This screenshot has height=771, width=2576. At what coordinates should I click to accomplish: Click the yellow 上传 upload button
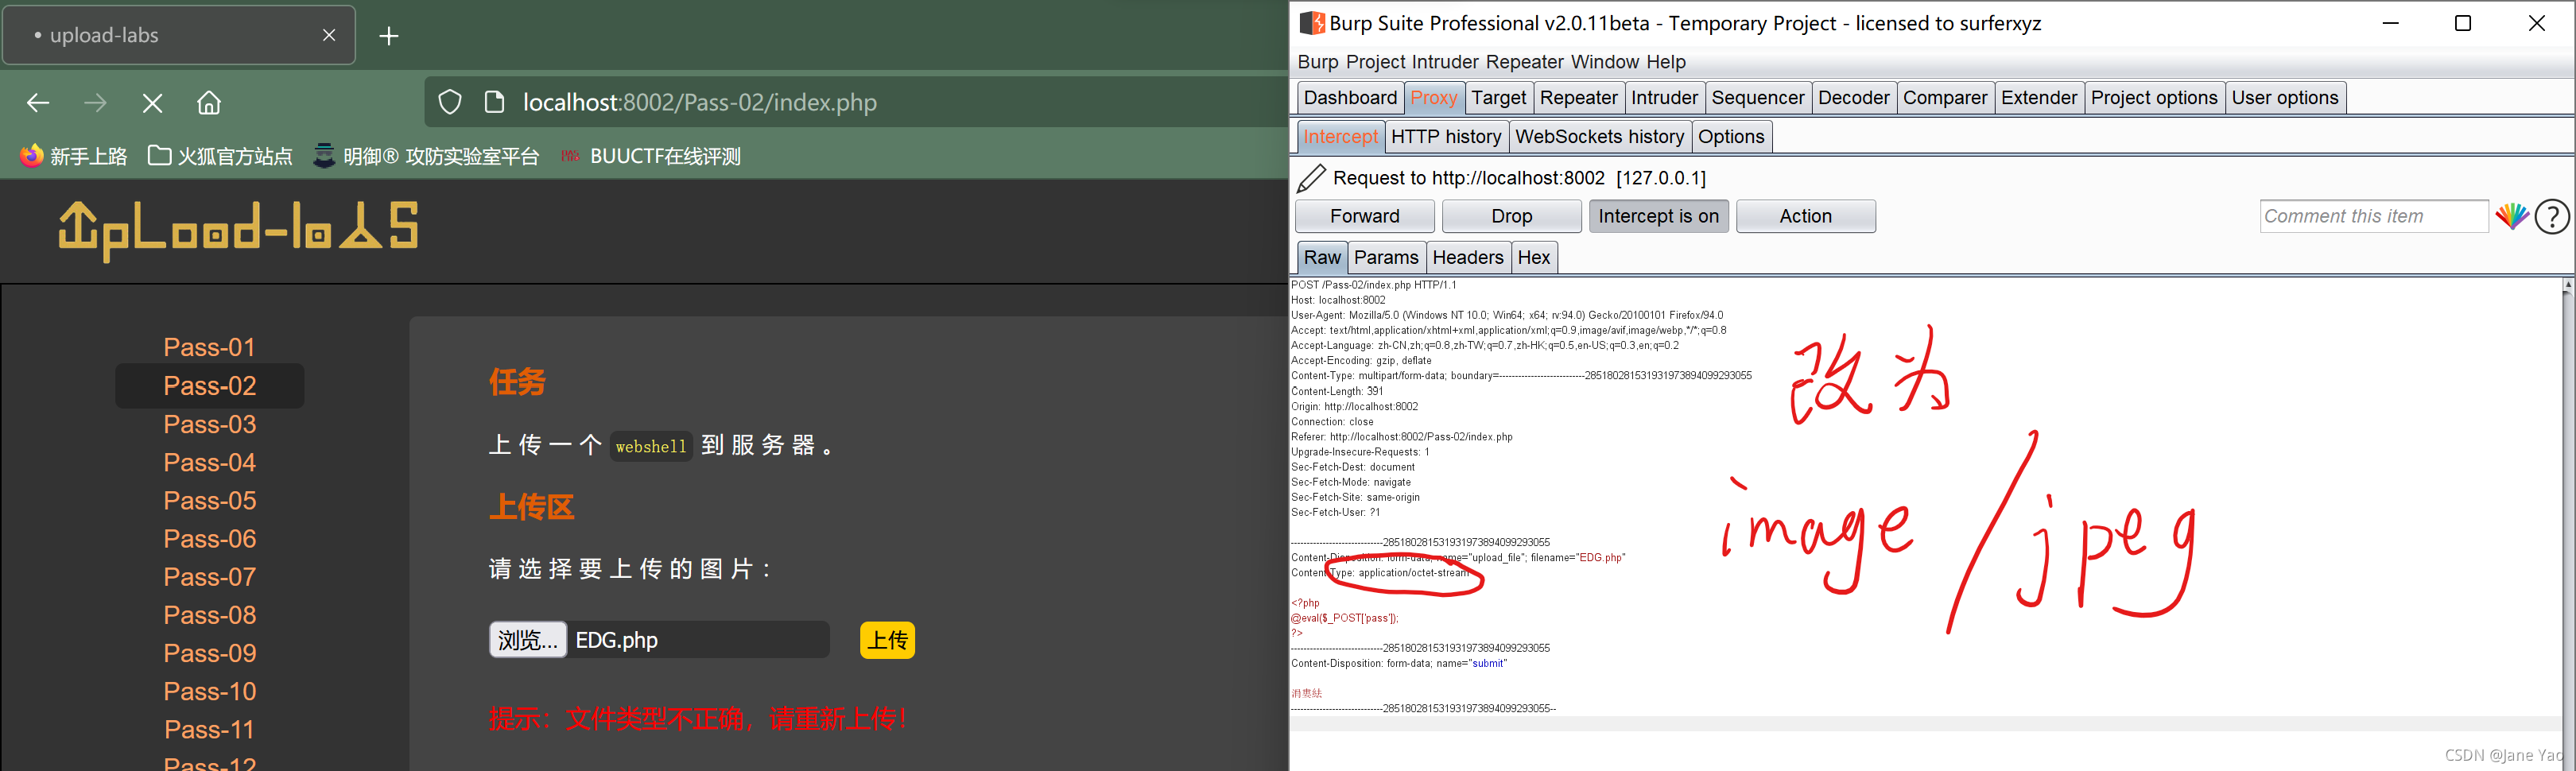pos(887,640)
